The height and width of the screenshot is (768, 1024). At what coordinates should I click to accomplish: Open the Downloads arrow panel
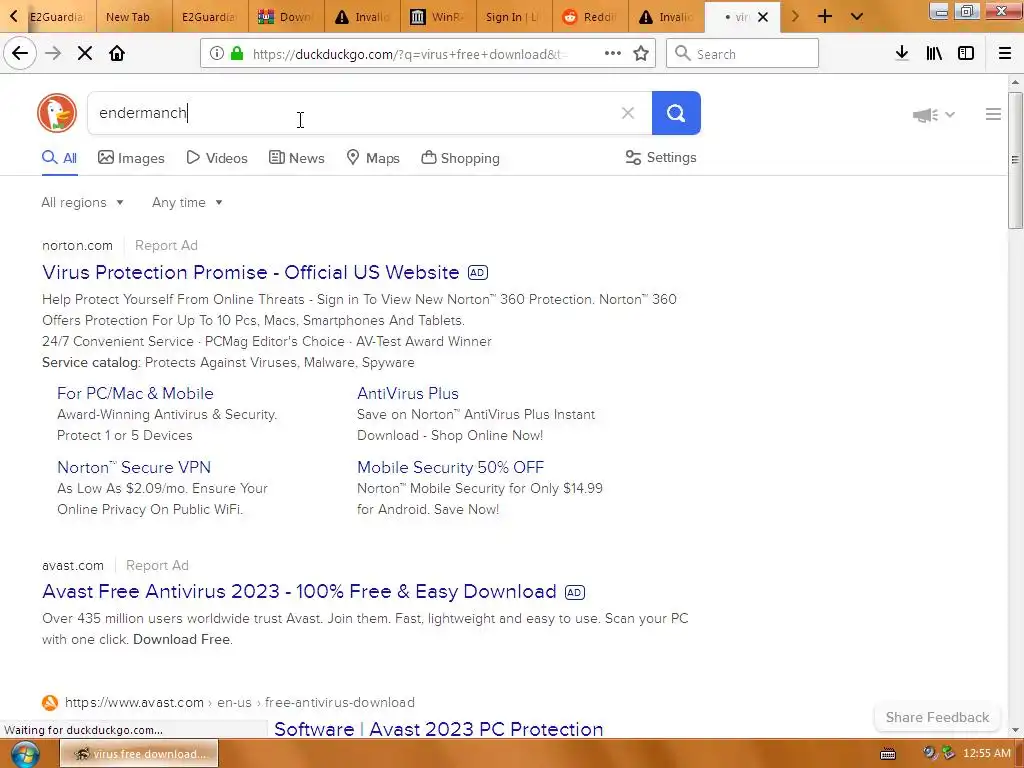(902, 54)
